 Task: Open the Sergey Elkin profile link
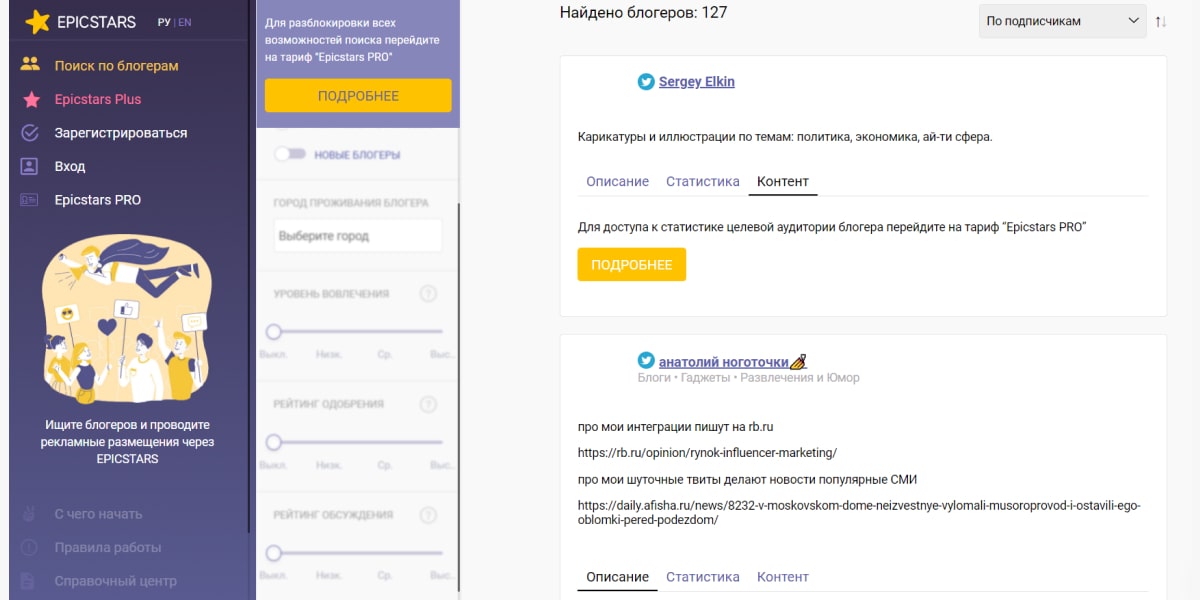click(697, 82)
